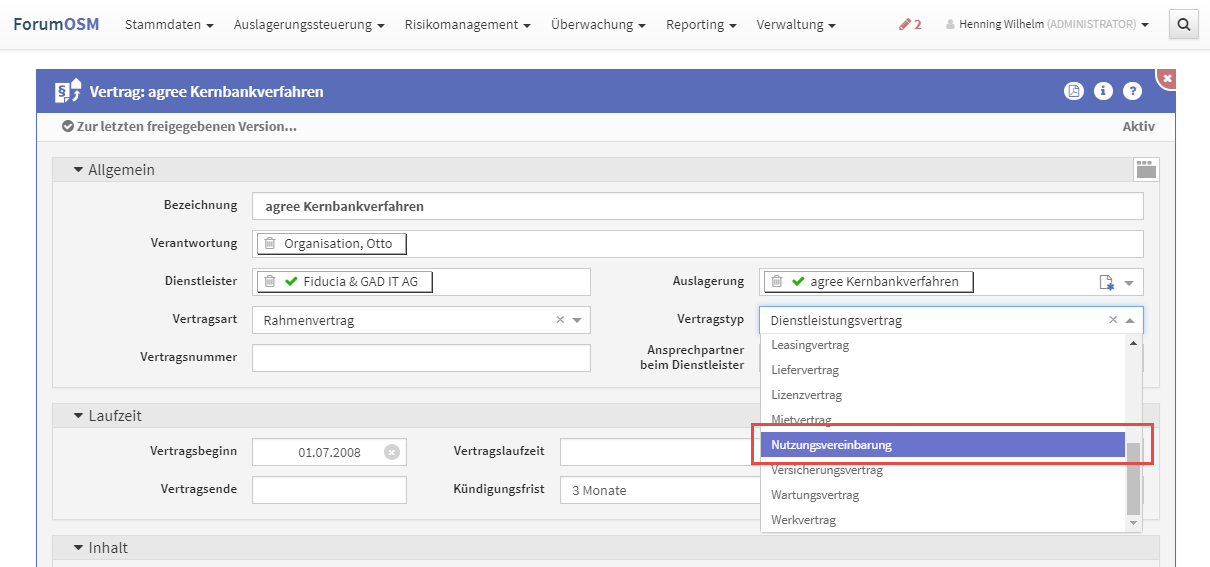Screen dimensions: 1210x567
Task: Toggle the layout view icon in Allgemein
Action: click(x=1146, y=169)
